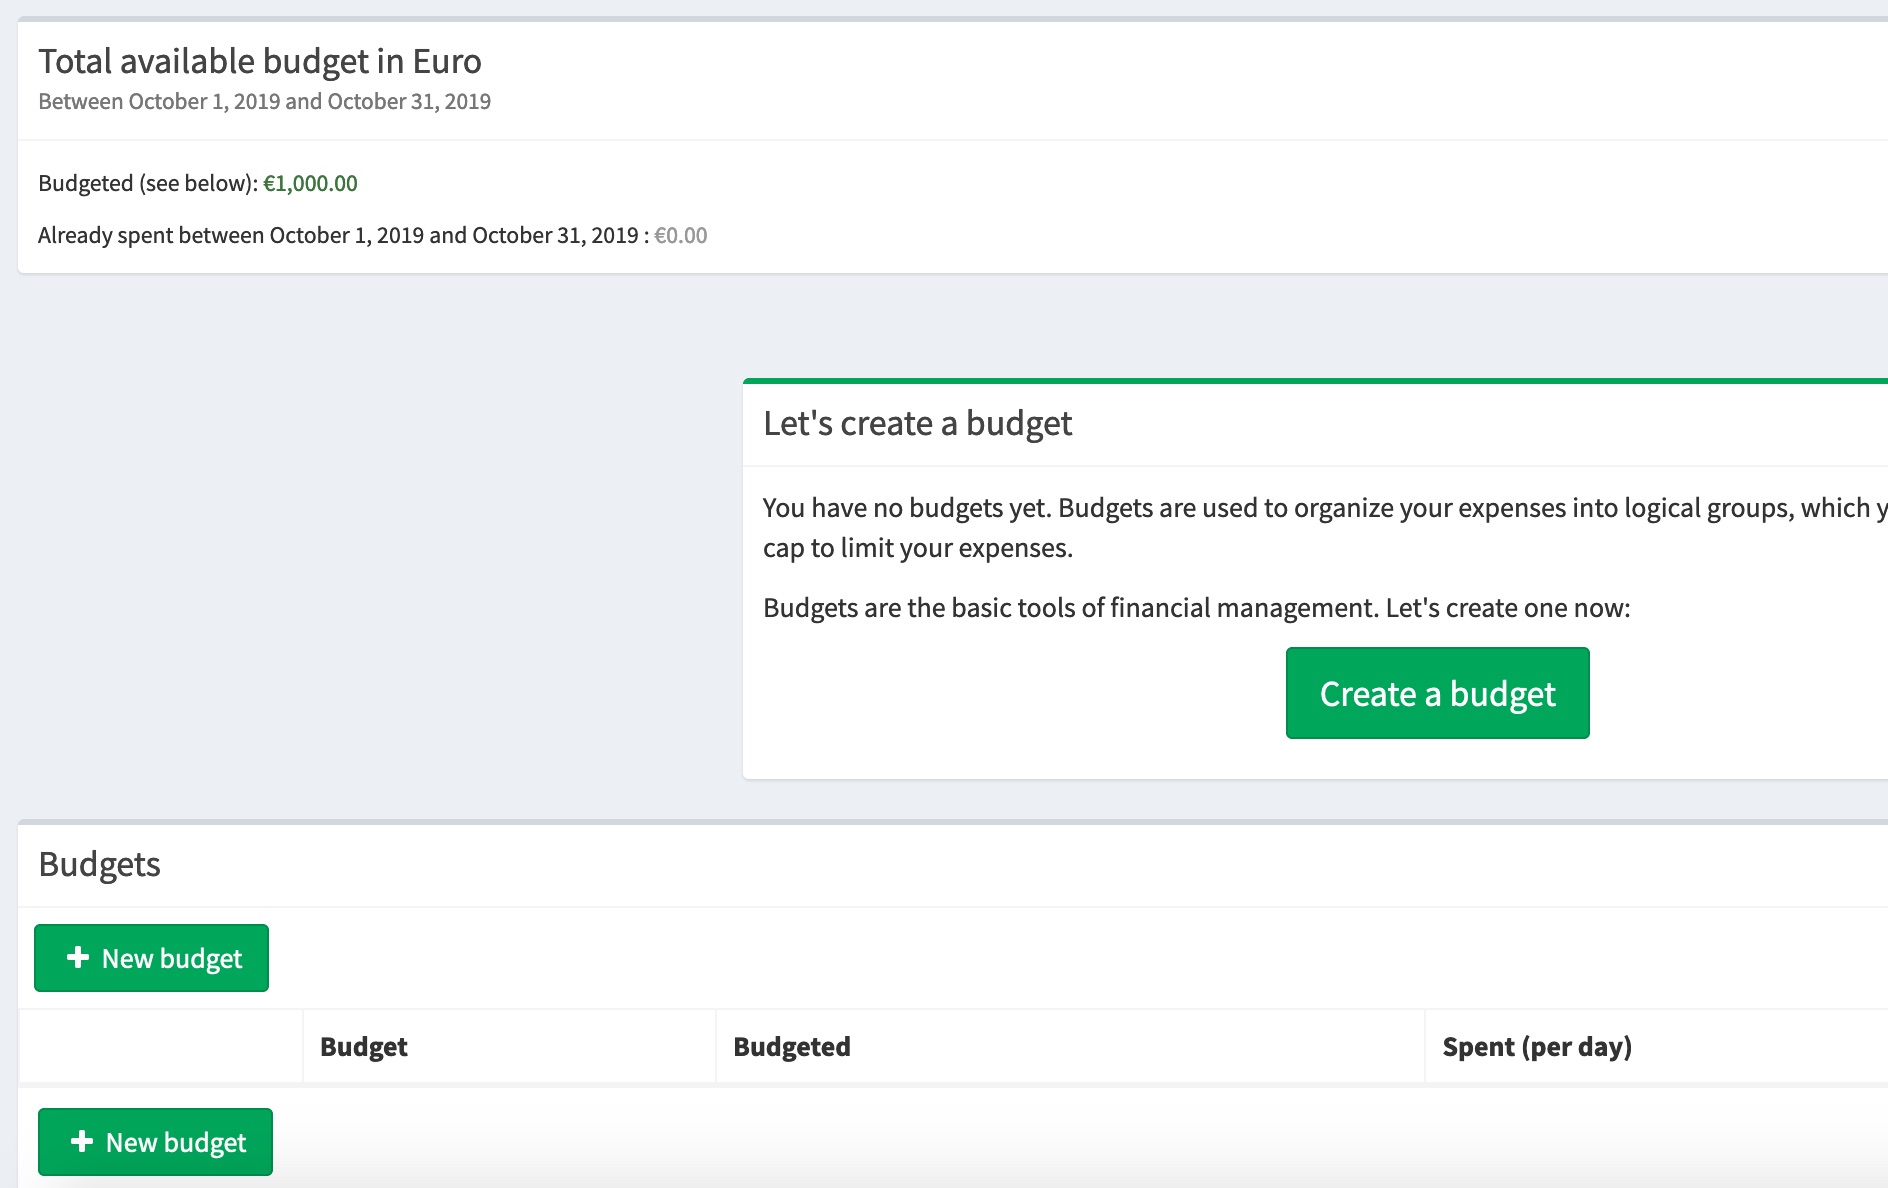This screenshot has width=1888, height=1188.
Task: Click the Let's create a budget card title
Action: (x=917, y=423)
